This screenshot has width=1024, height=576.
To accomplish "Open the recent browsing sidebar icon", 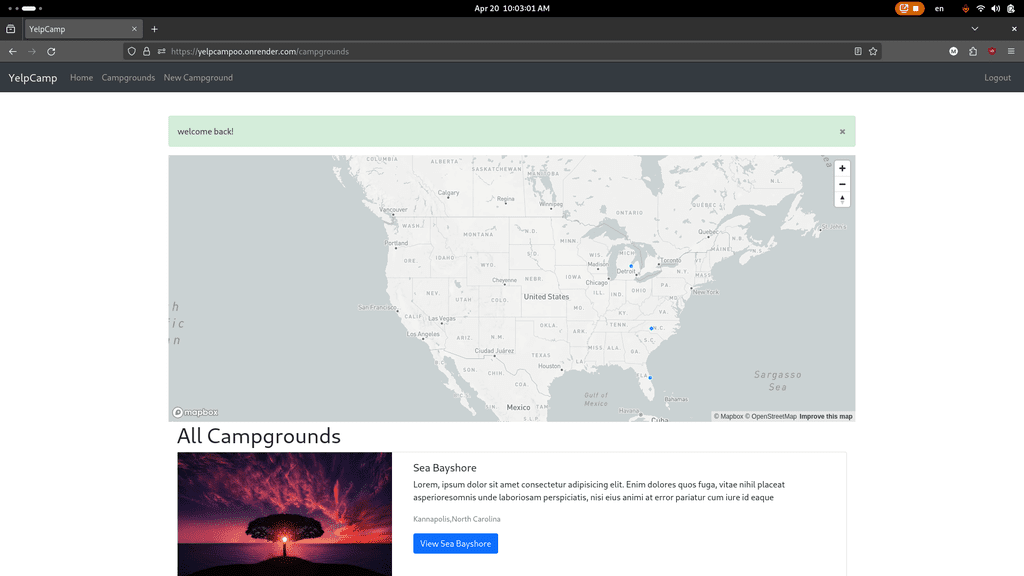I will tap(10, 29).
